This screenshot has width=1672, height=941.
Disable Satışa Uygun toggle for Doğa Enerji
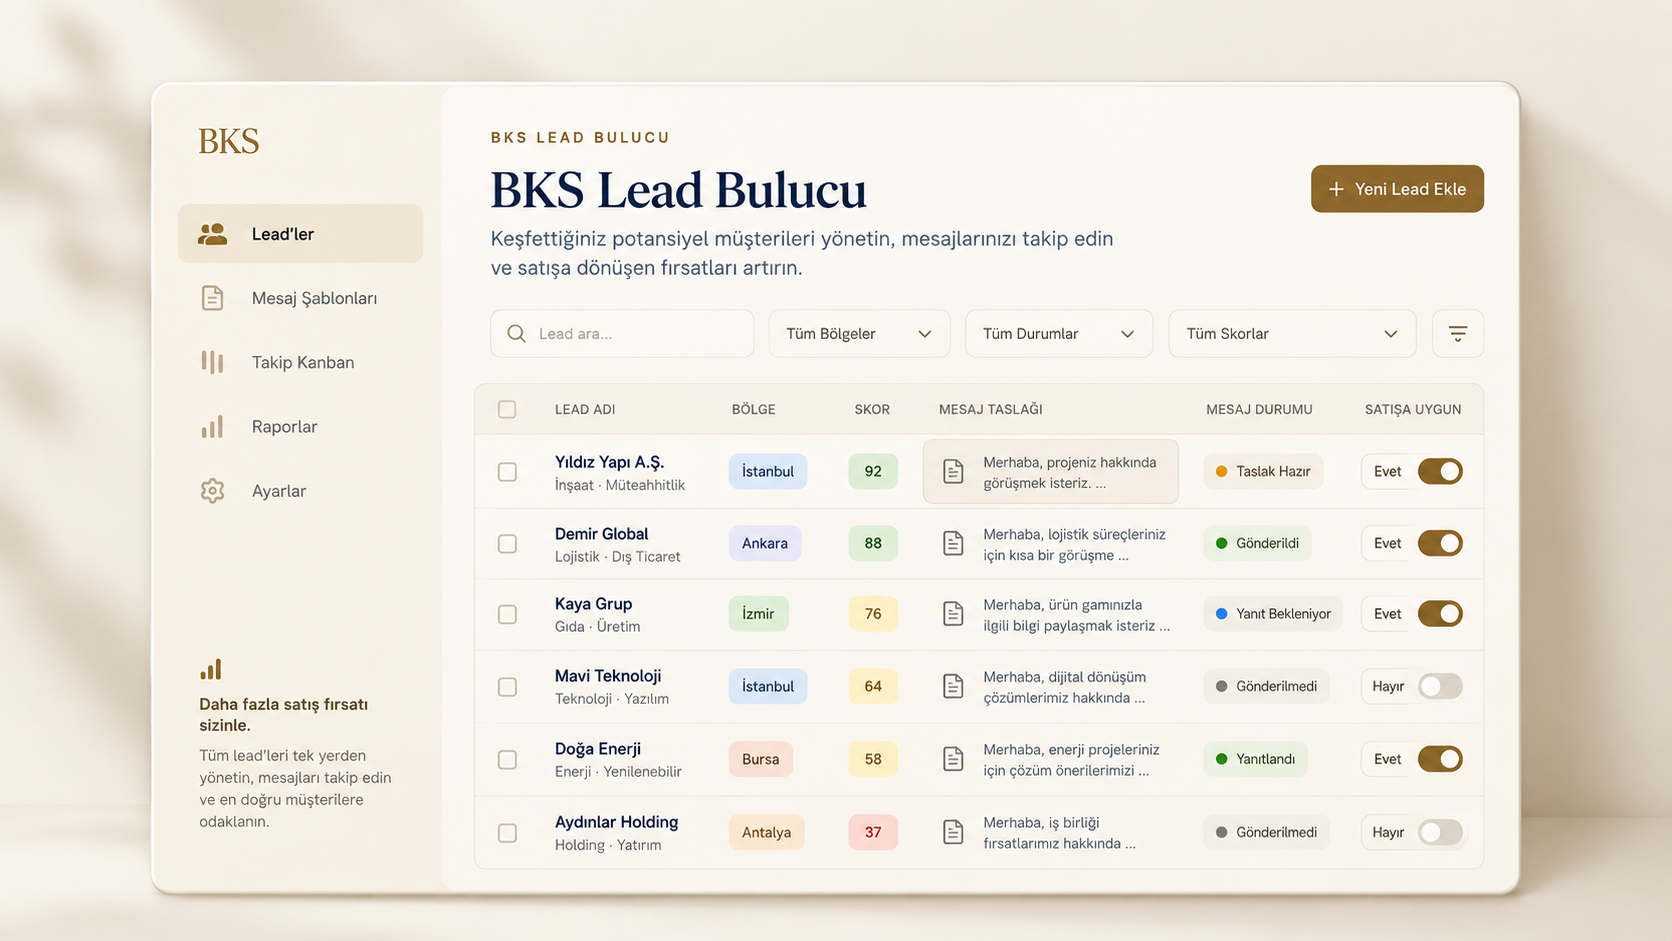tap(1440, 759)
